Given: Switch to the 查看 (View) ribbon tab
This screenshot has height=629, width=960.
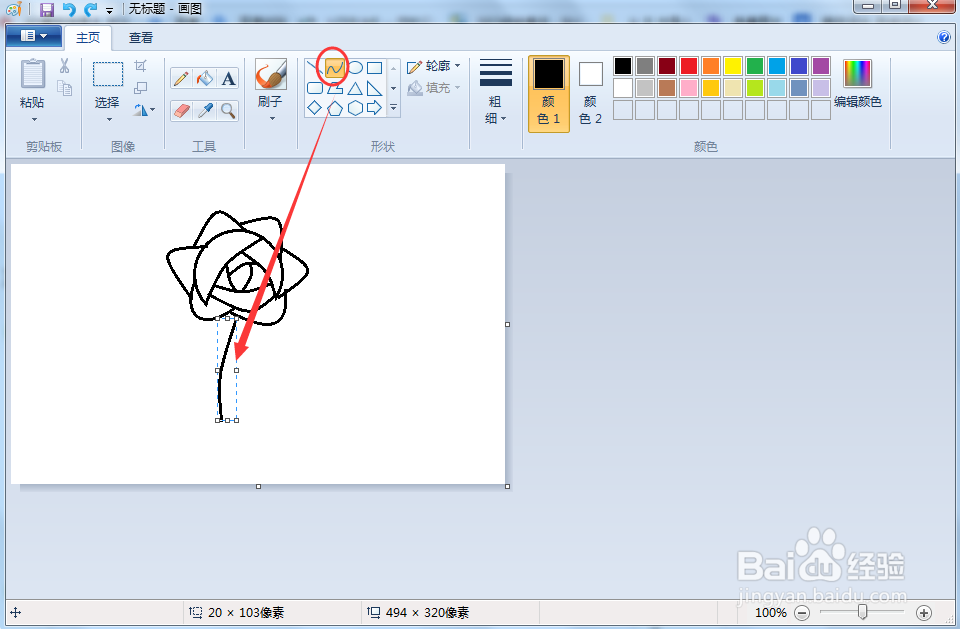Looking at the screenshot, I should coord(140,37).
